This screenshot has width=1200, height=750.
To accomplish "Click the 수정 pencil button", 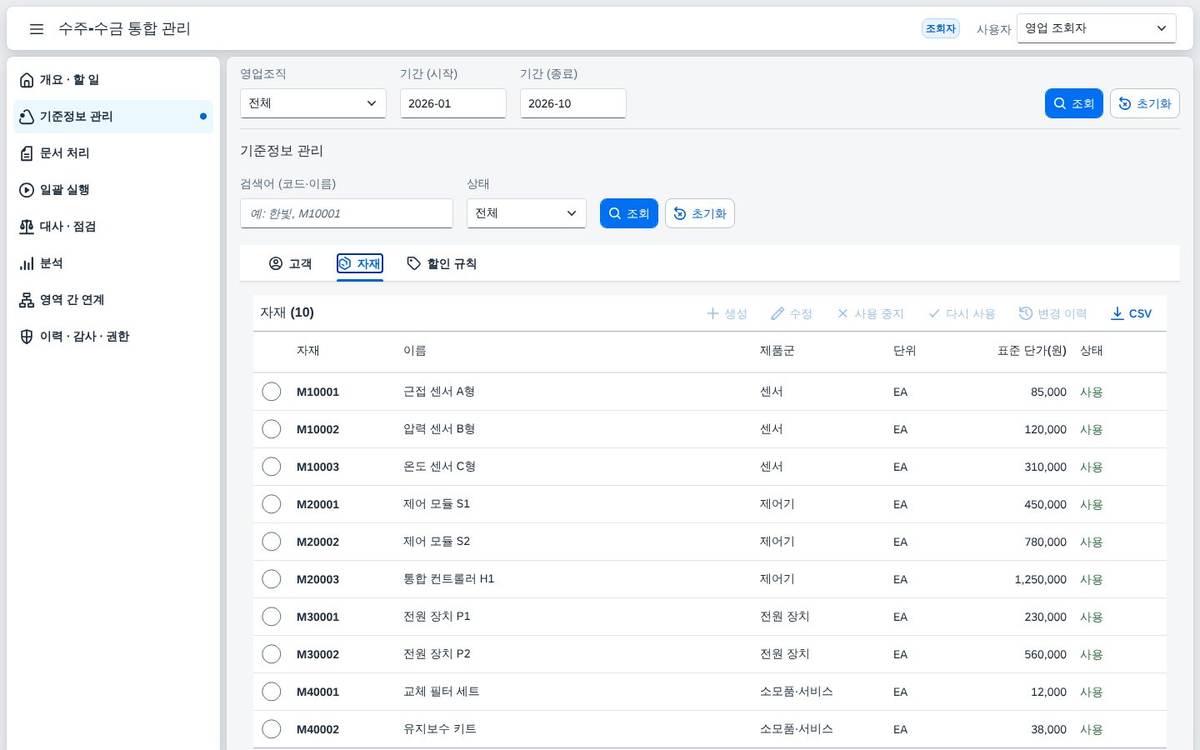I will tap(792, 313).
